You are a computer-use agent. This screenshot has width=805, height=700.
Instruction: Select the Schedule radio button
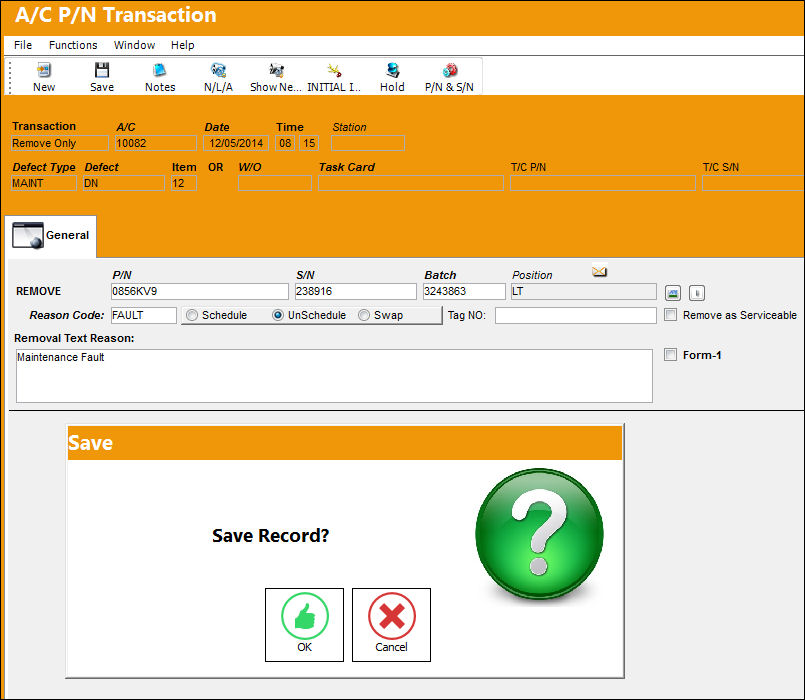(x=192, y=315)
